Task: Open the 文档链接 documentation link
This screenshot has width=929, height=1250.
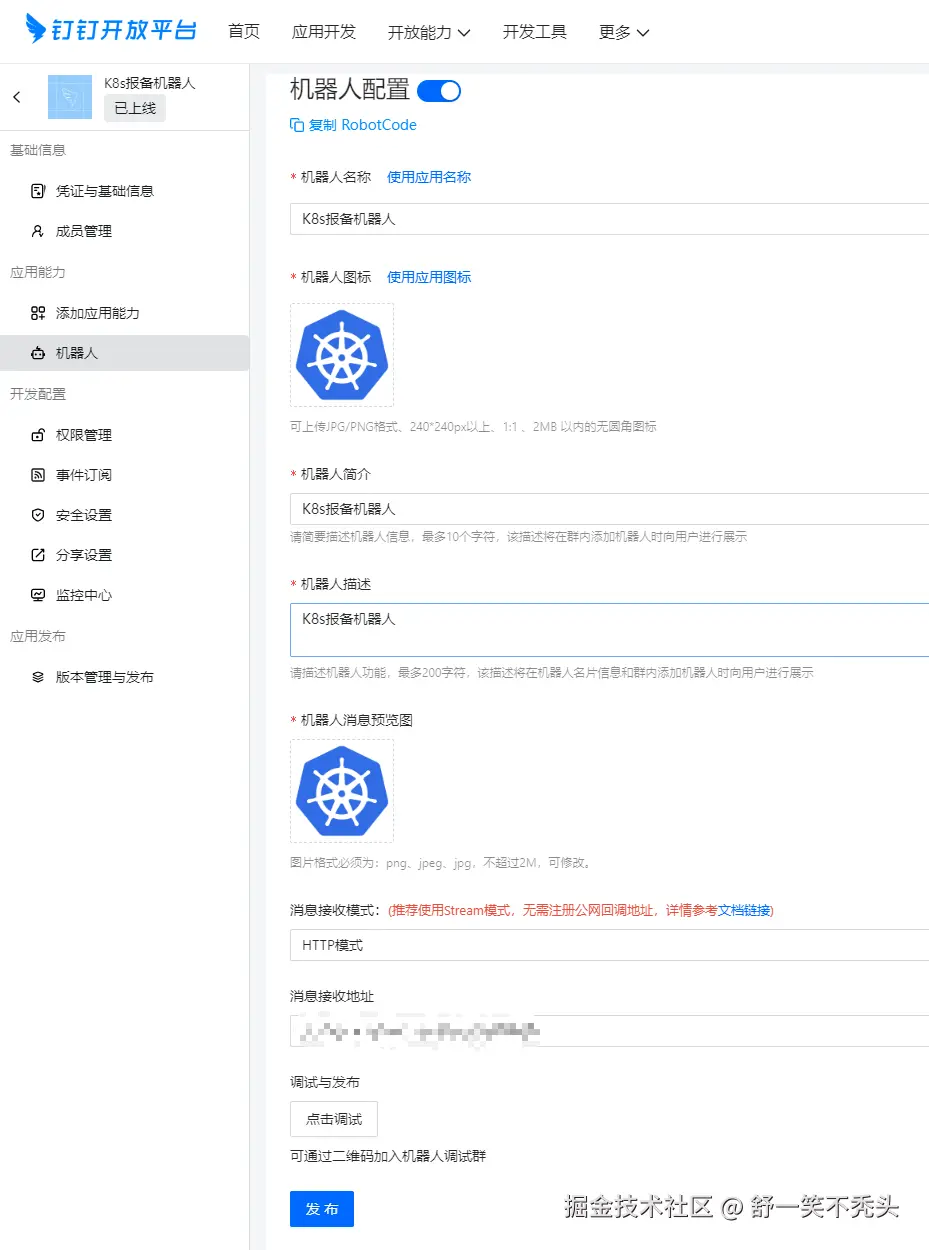Action: [744, 911]
